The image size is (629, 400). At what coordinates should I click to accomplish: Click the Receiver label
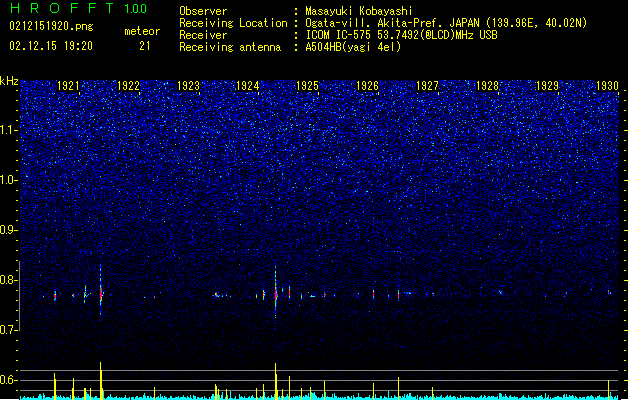pyautogui.click(x=203, y=35)
